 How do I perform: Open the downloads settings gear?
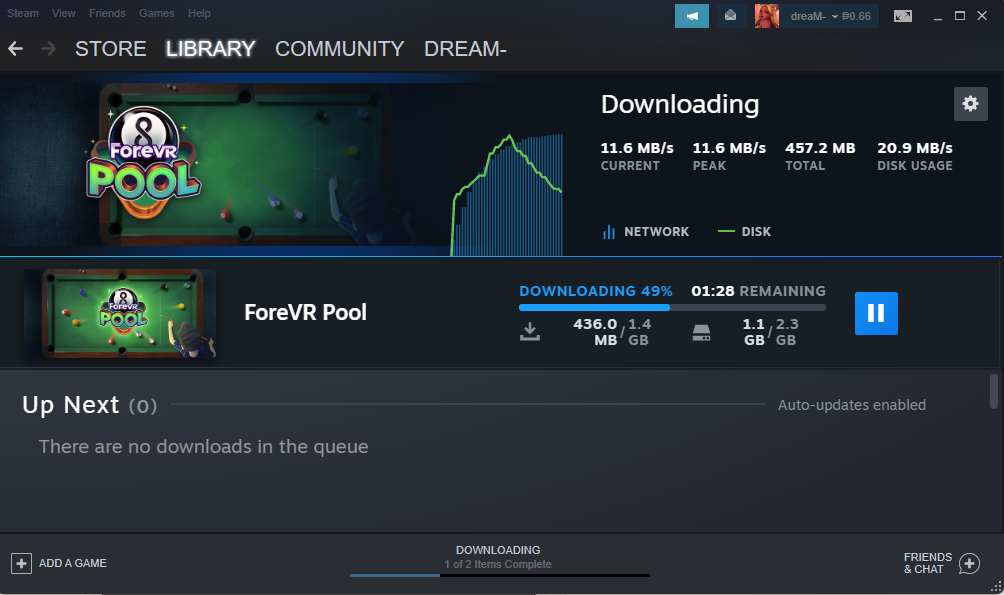pyautogui.click(x=969, y=103)
